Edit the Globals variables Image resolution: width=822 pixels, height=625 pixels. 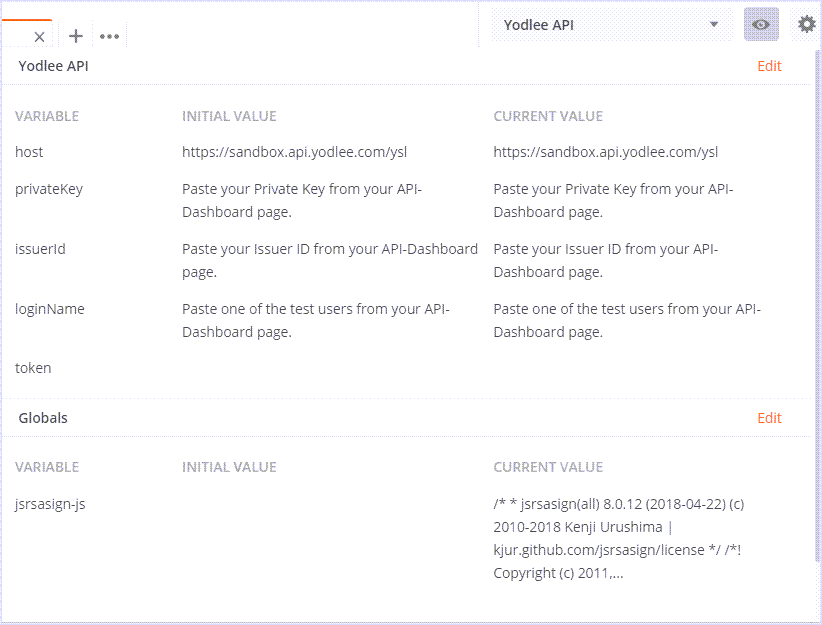(x=769, y=418)
